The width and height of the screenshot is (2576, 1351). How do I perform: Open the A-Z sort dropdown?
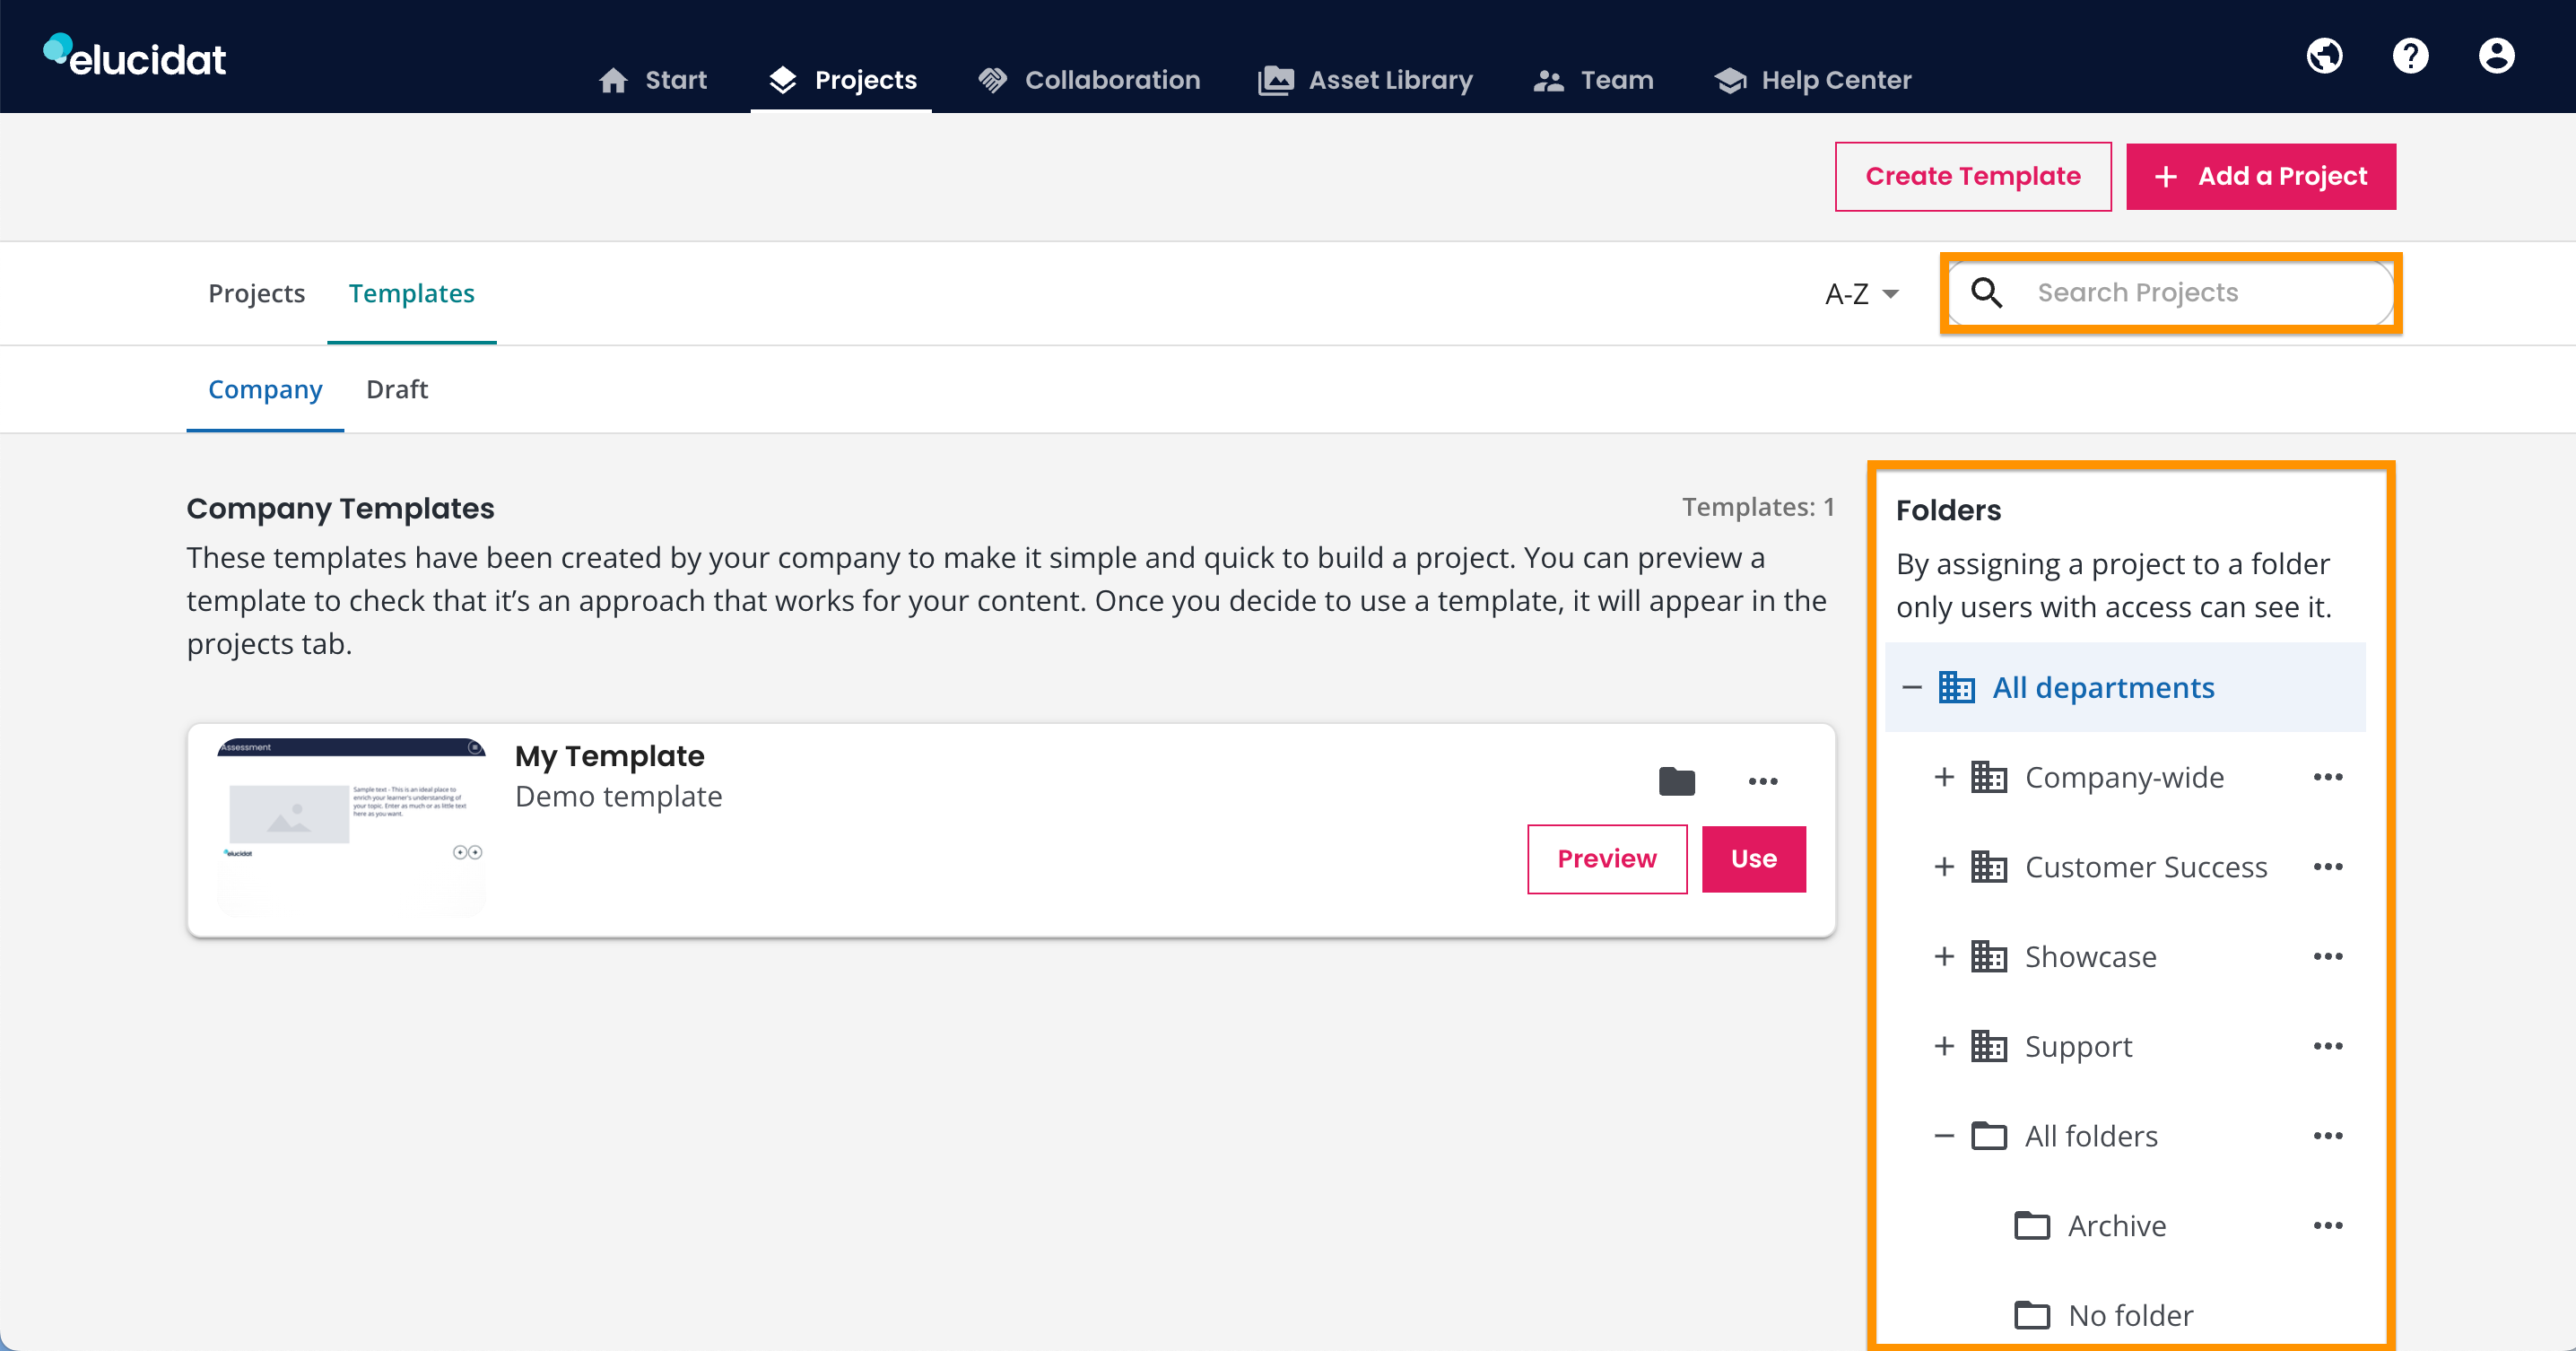coord(1861,294)
